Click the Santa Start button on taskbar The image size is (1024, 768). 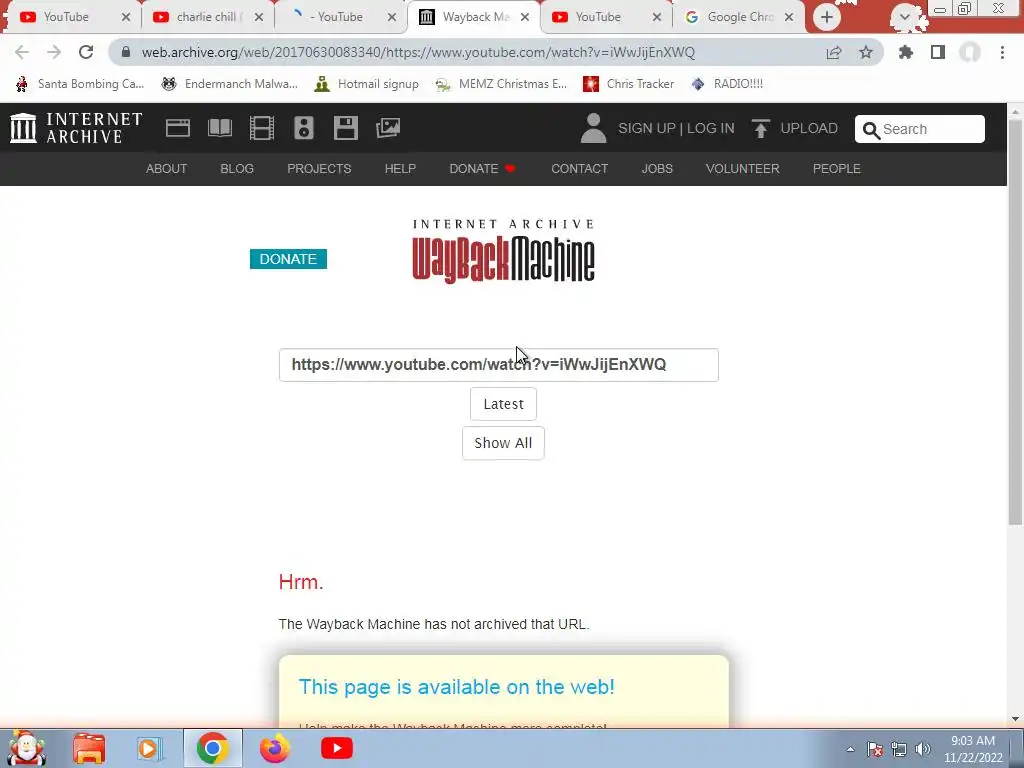pos(27,748)
